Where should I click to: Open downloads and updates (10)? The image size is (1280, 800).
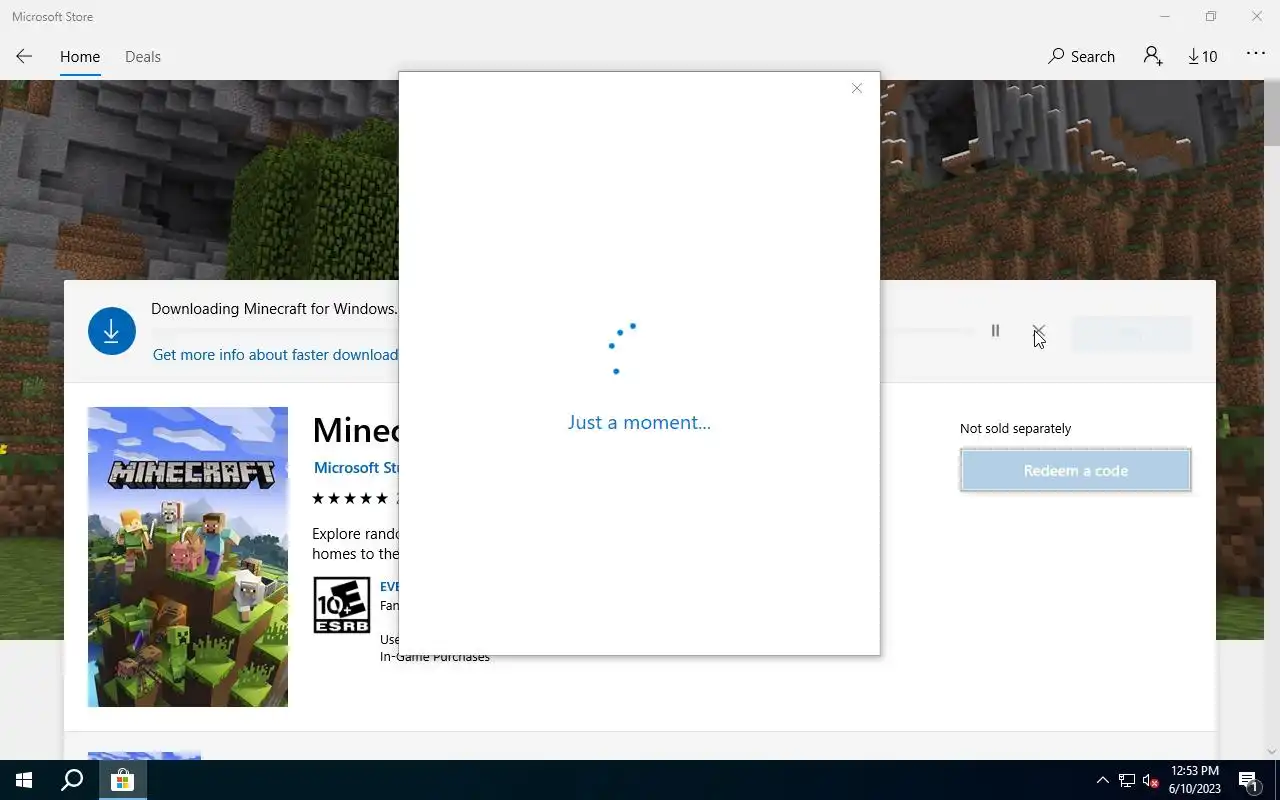pos(1203,57)
